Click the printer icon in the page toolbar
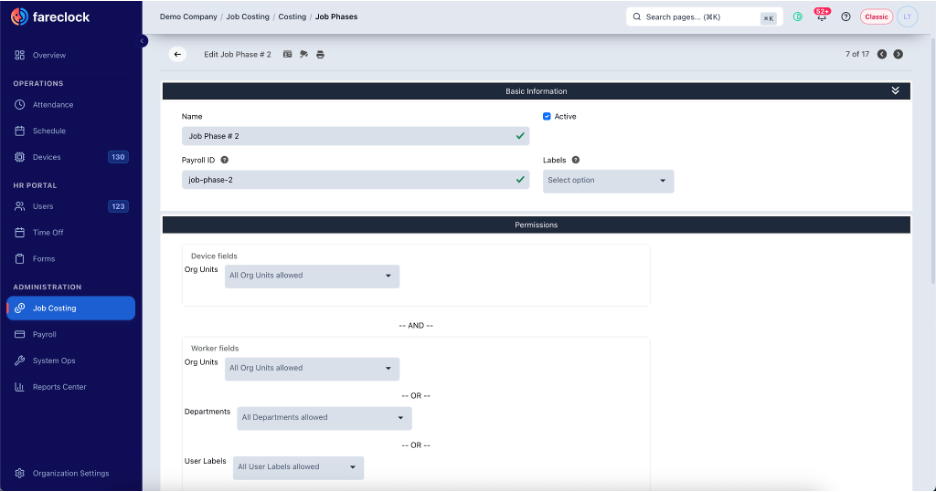The width and height of the screenshot is (936, 492). 321,54
